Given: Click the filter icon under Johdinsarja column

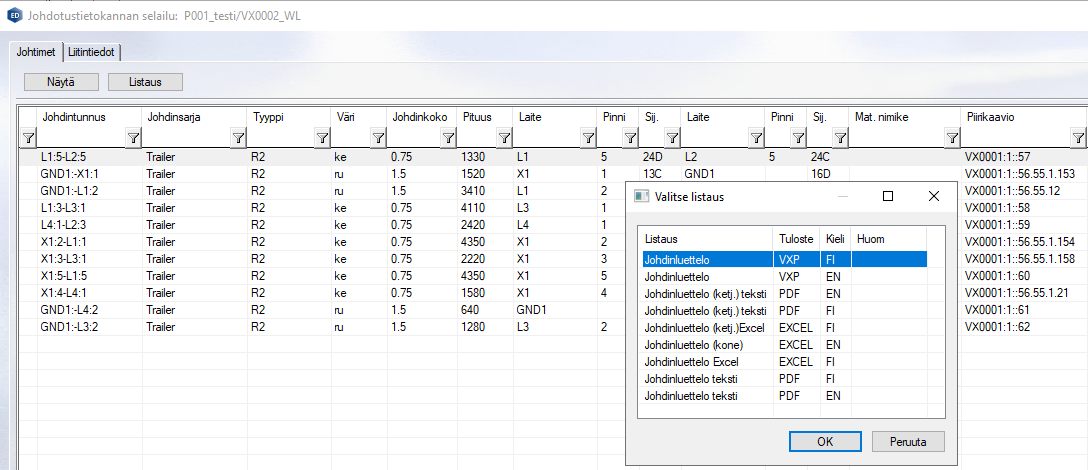Looking at the screenshot, I should click(x=238, y=138).
